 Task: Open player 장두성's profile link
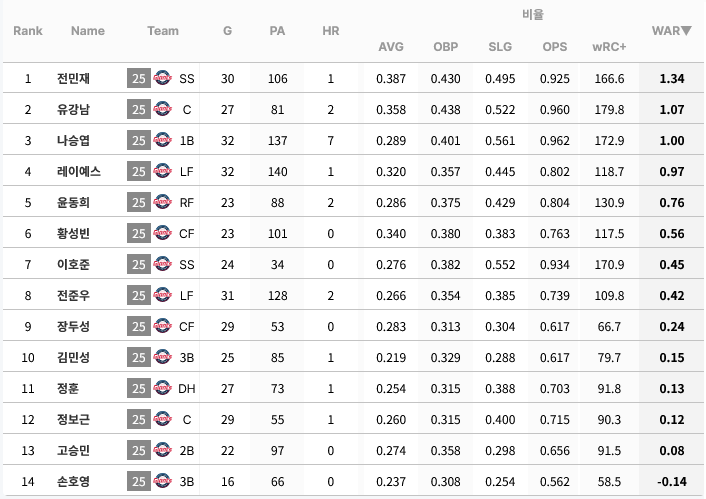[73, 327]
